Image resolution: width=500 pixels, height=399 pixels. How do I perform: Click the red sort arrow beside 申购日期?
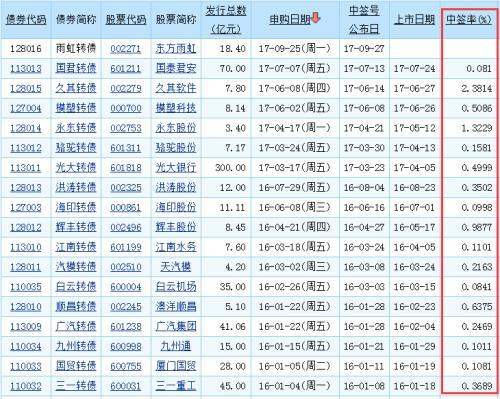pos(315,18)
